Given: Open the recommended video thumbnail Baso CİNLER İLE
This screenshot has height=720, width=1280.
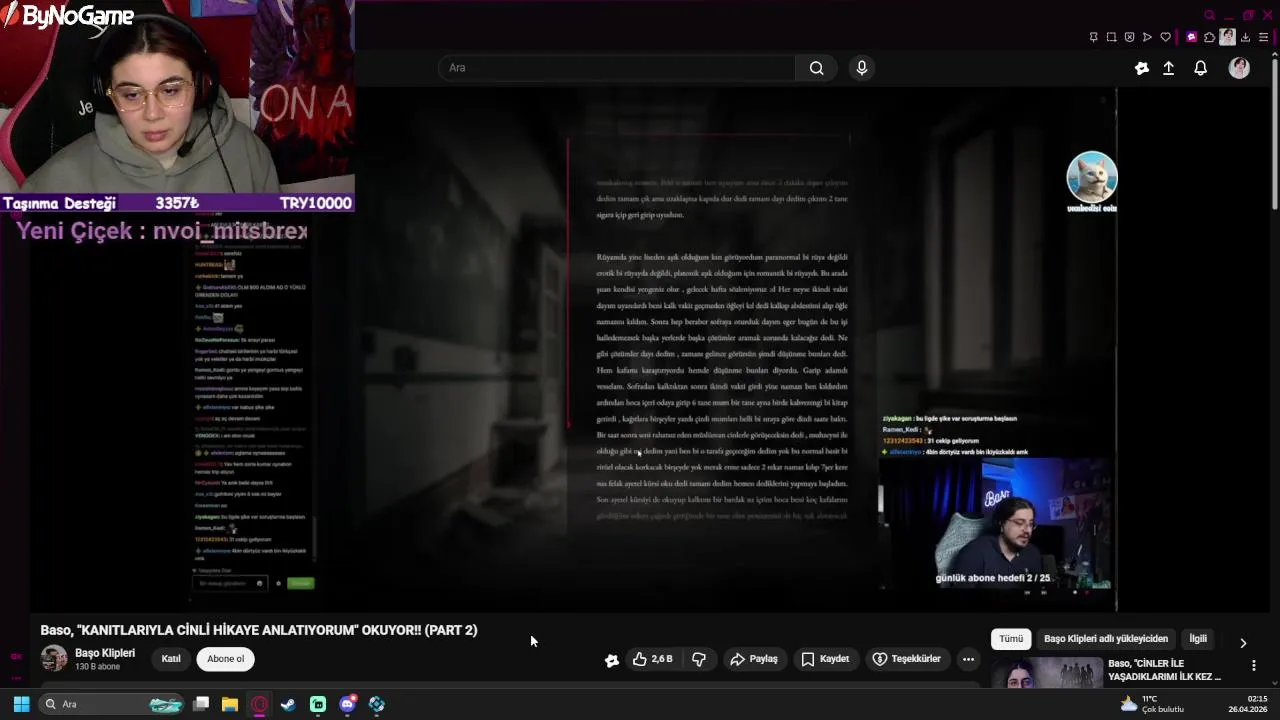Looking at the screenshot, I should coord(1046,674).
